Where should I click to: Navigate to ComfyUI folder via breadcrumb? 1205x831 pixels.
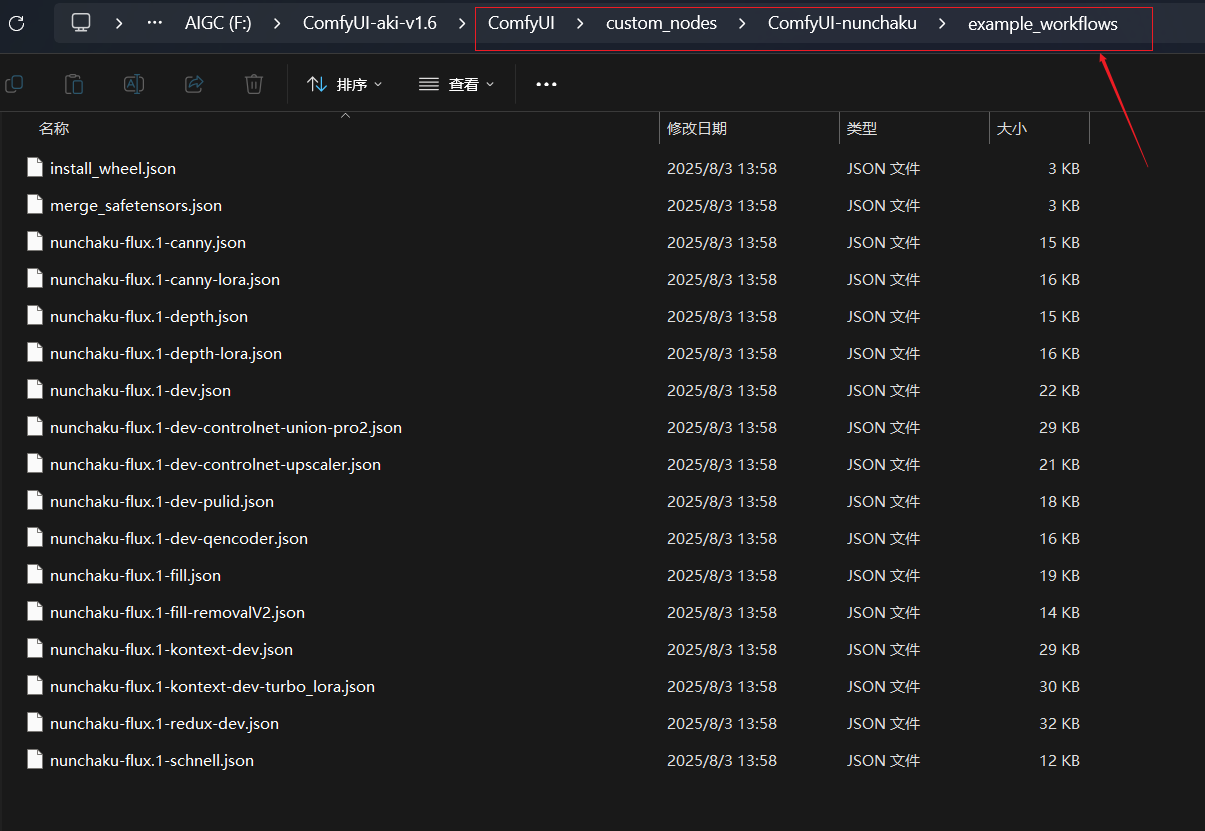521,22
